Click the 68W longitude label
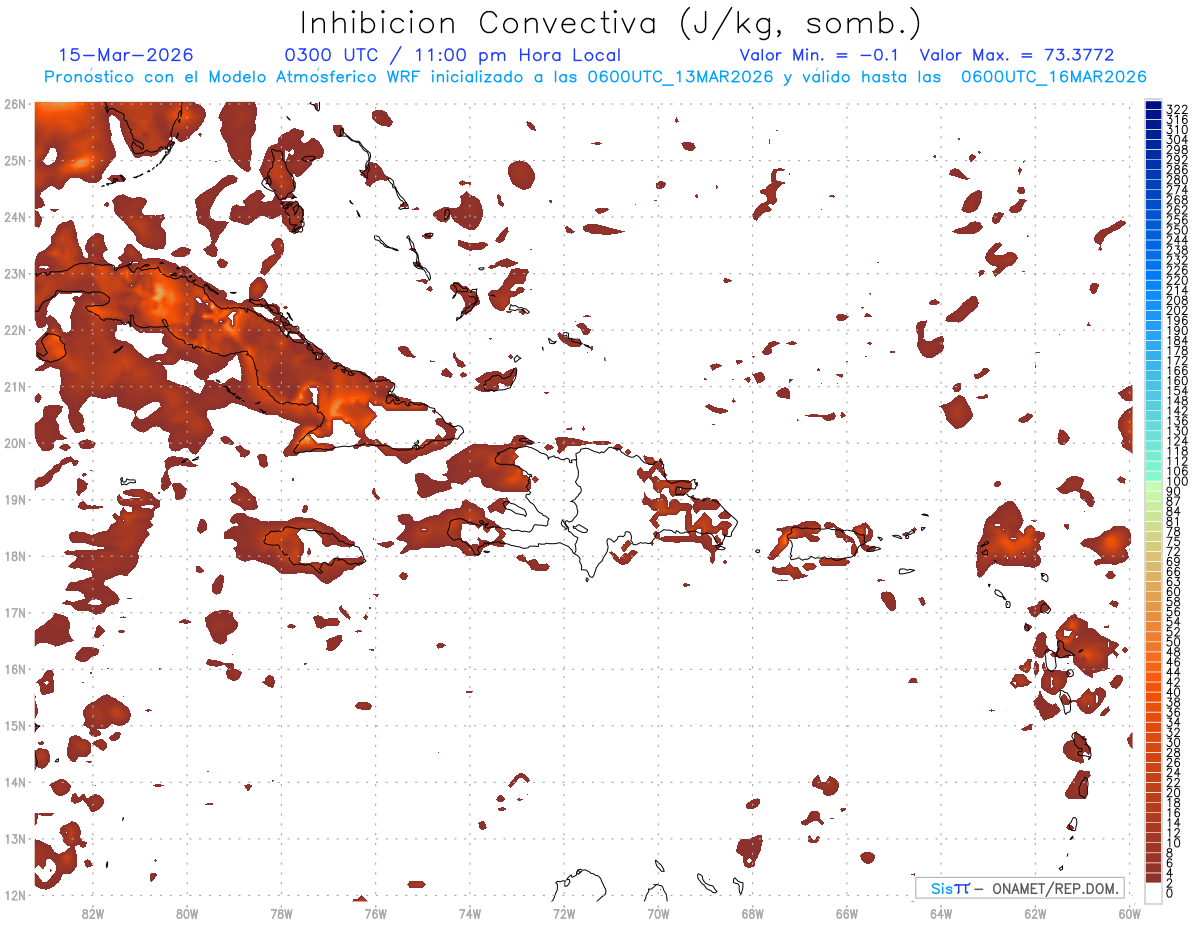1200x927 pixels. [752, 912]
